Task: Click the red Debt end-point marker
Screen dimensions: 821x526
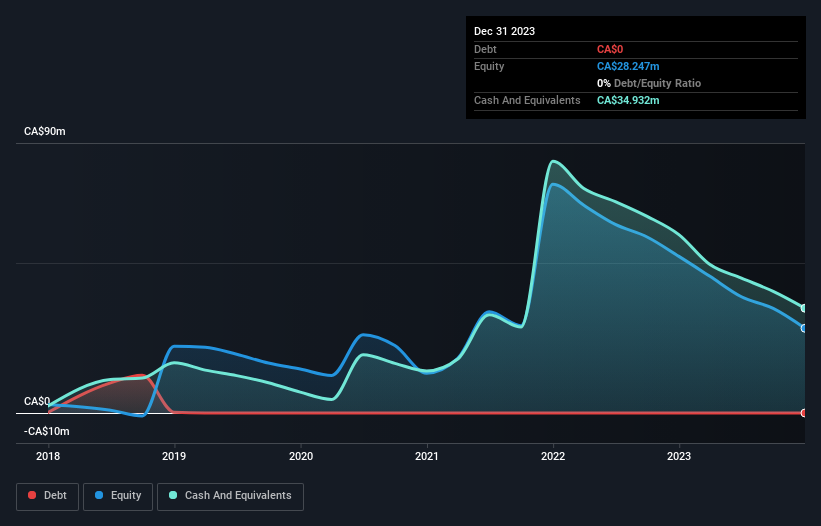Action: pyautogui.click(x=804, y=413)
